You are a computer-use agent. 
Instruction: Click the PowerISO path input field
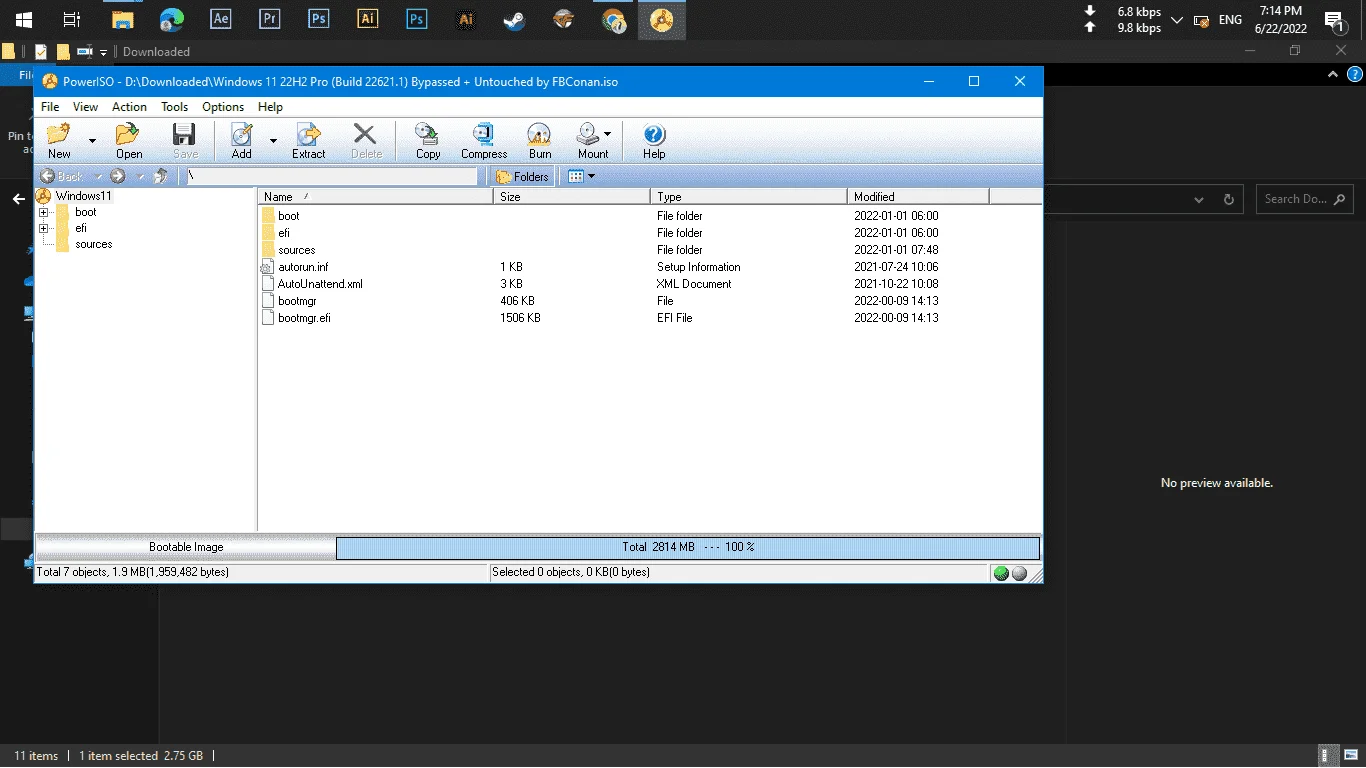(x=332, y=176)
